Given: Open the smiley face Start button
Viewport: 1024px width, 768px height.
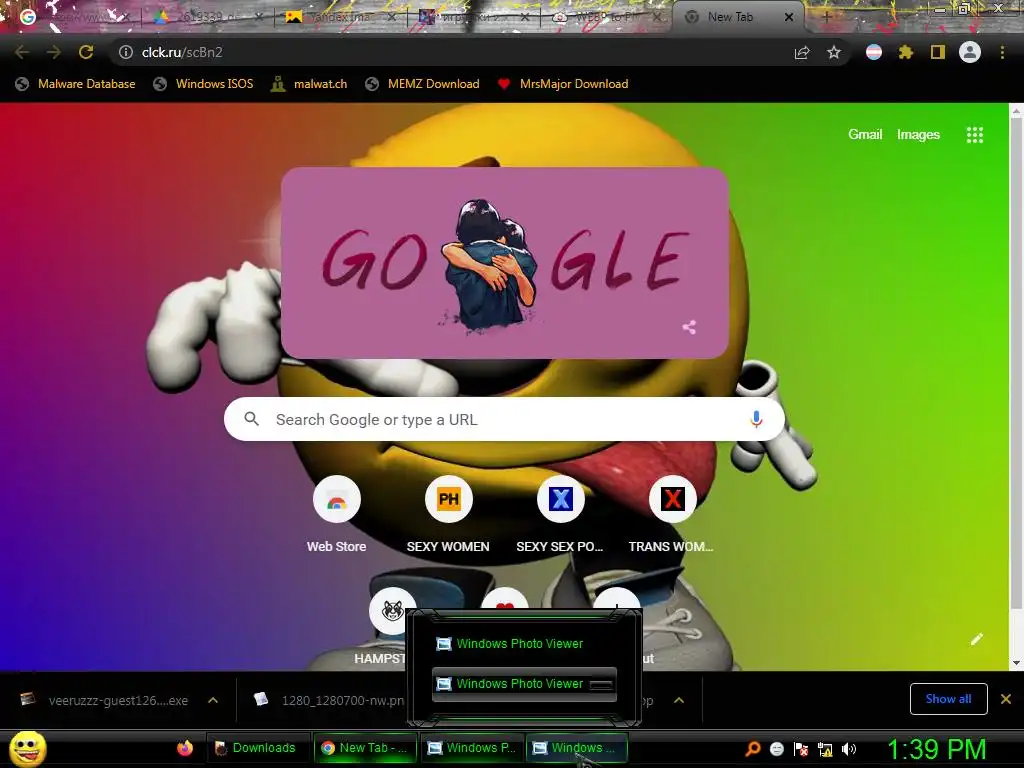Looking at the screenshot, I should coord(27,748).
